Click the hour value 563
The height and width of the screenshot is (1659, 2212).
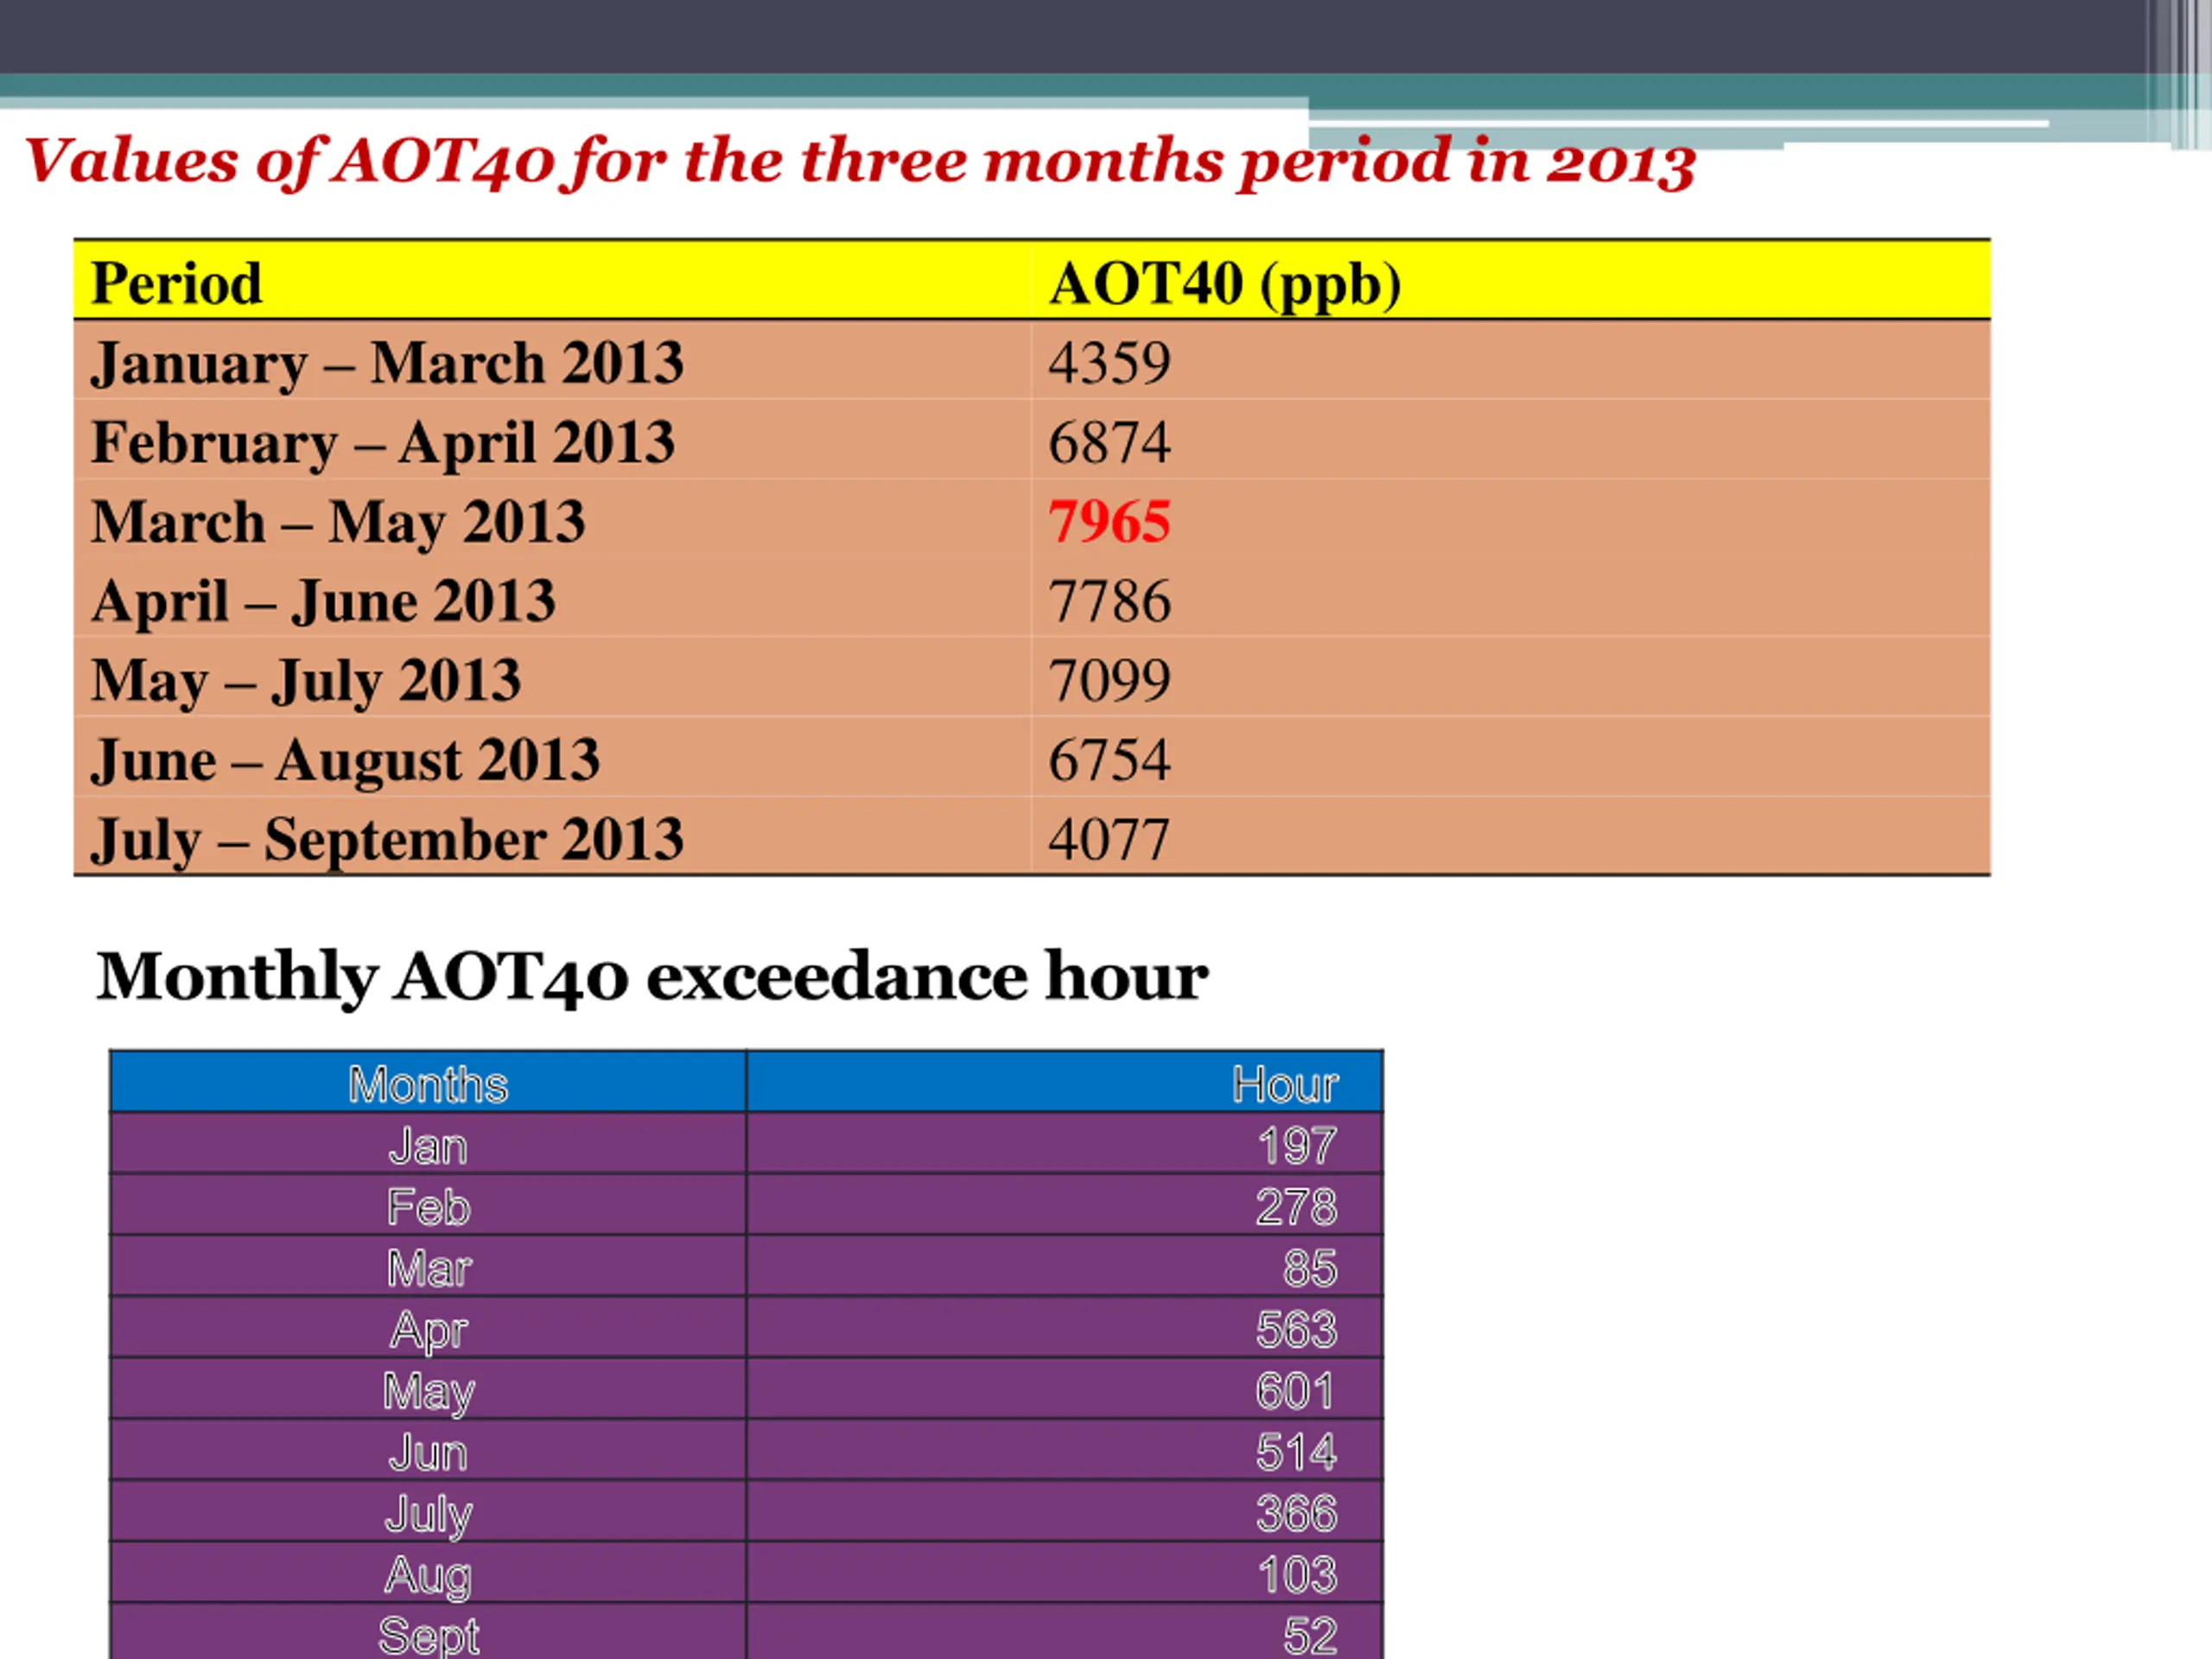tap(1297, 1329)
